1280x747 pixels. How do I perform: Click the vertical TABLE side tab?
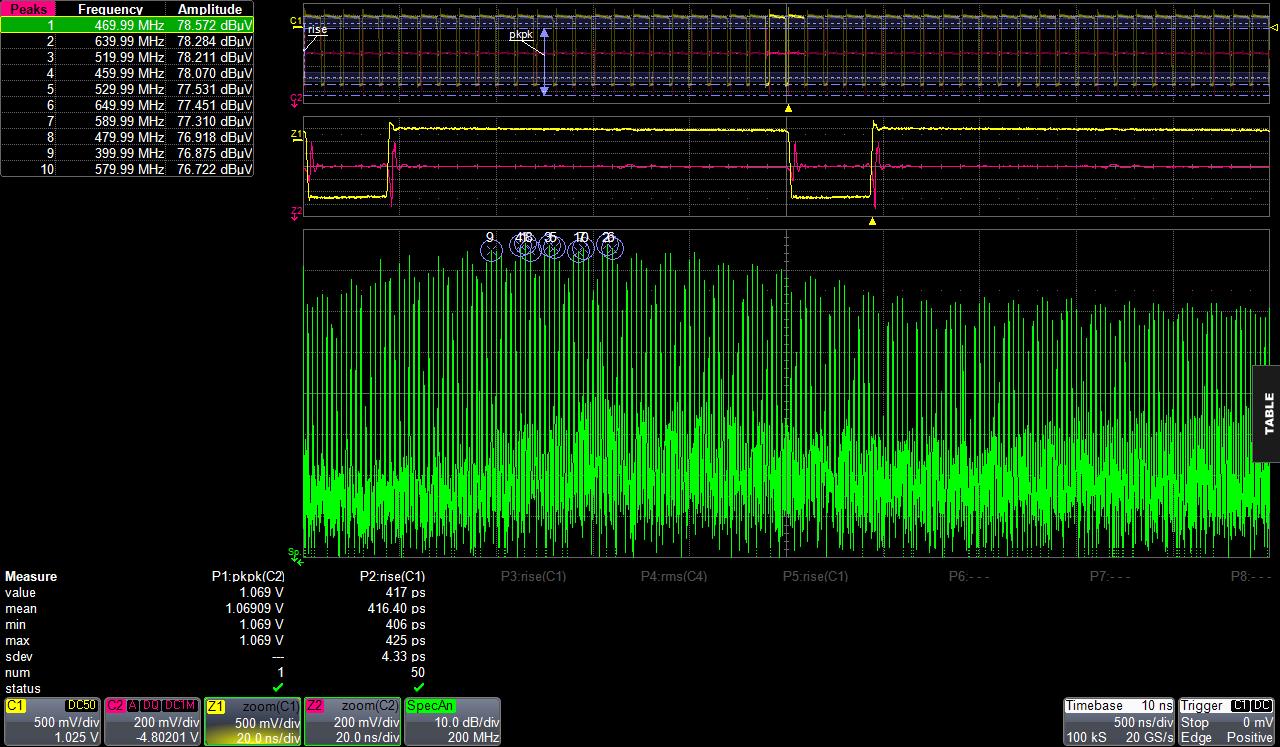pyautogui.click(x=1268, y=413)
